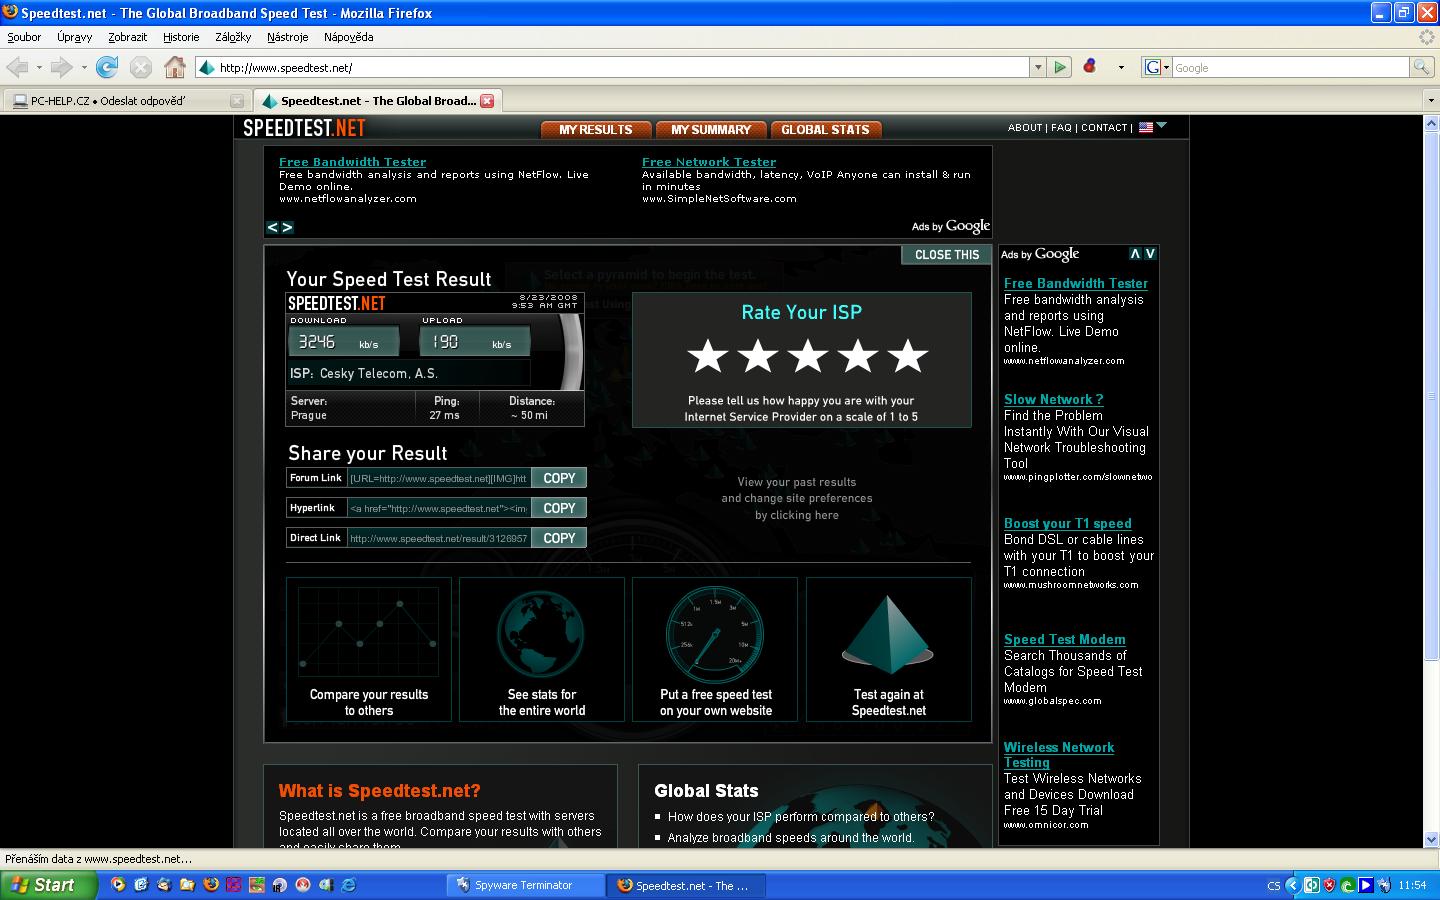Expand the address bar URL history dropdown
Screen dimensions: 1440x900
coord(1037,67)
